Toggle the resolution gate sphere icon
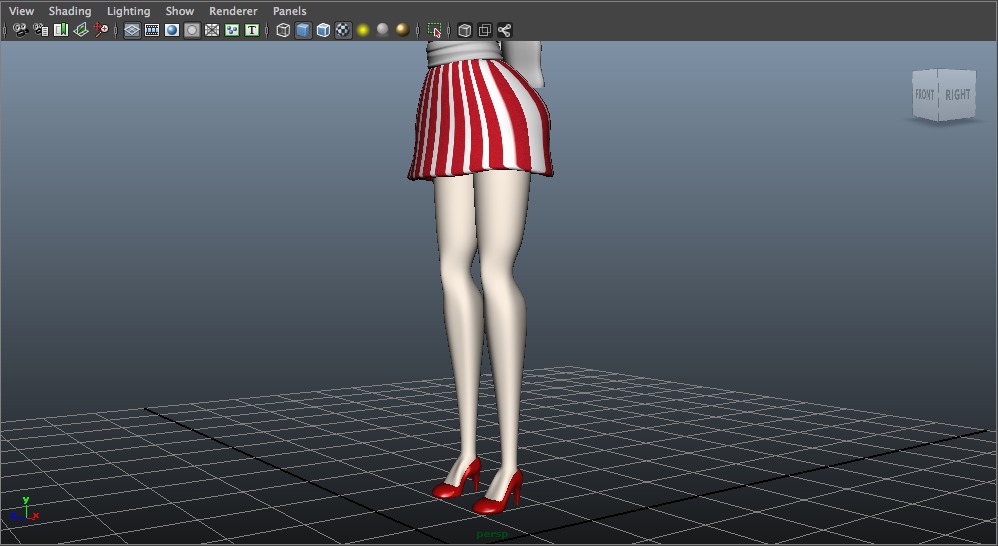 [172, 30]
